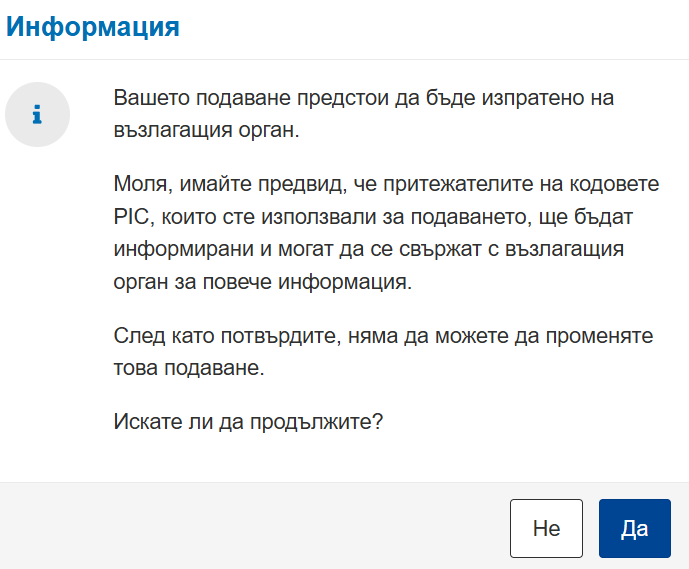
Task: Click the line beginning Моля, имайте предвид
Action: [x=386, y=184]
